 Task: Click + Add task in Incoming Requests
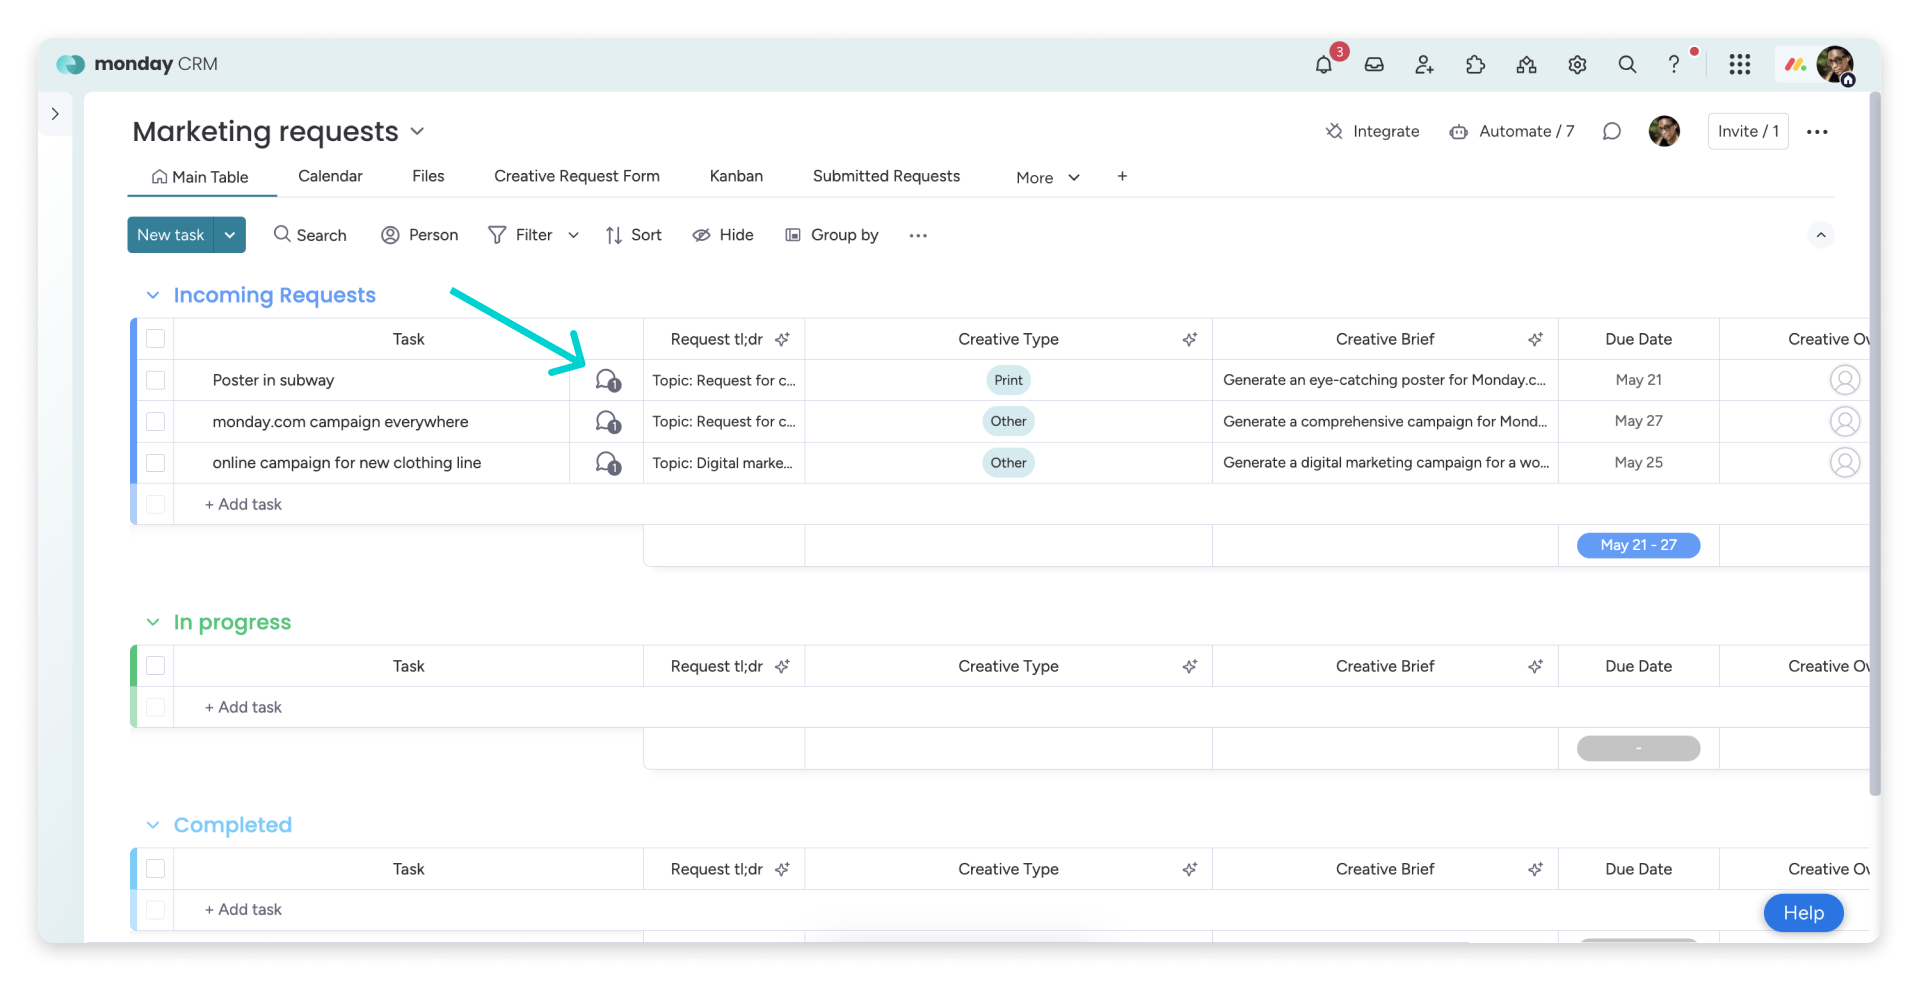tap(243, 505)
